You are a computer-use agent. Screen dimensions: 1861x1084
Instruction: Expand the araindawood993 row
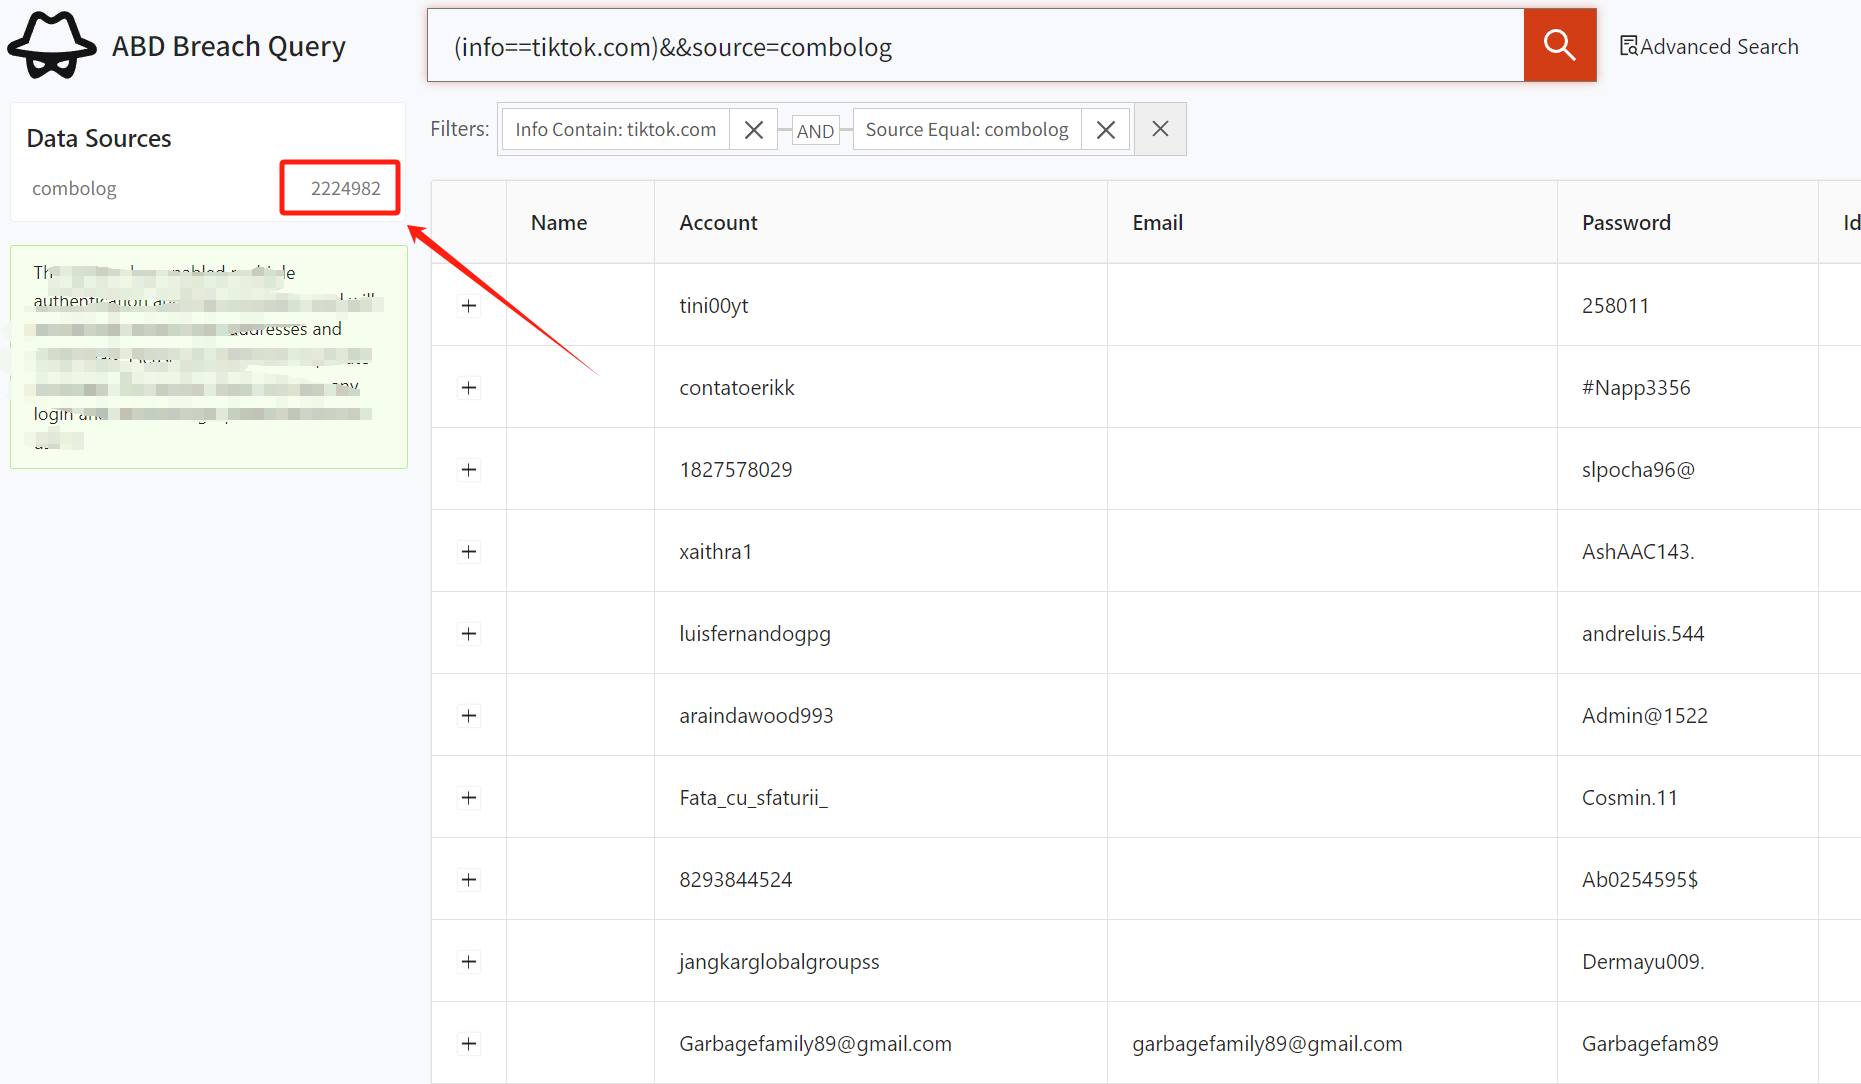(x=469, y=716)
